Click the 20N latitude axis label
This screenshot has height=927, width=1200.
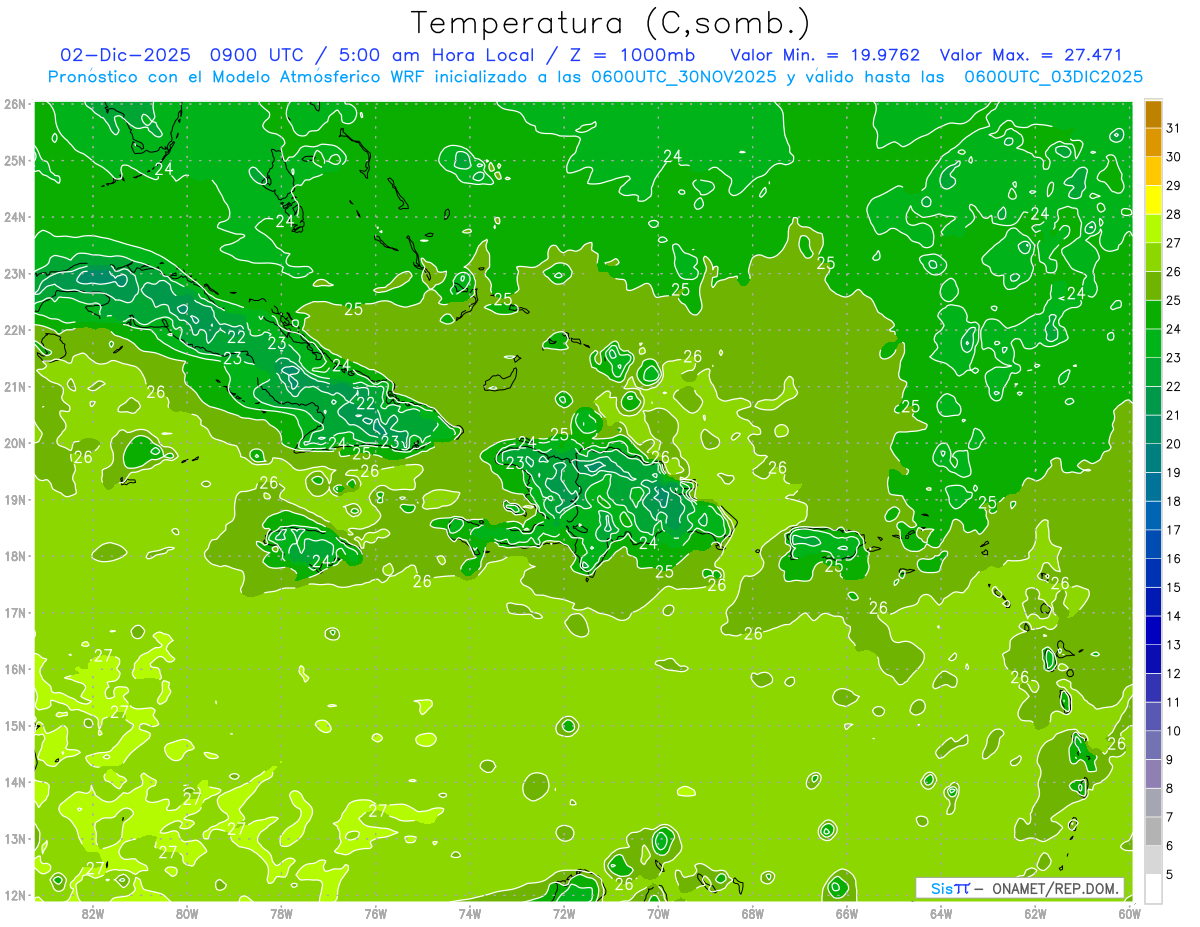pyautogui.click(x=14, y=443)
